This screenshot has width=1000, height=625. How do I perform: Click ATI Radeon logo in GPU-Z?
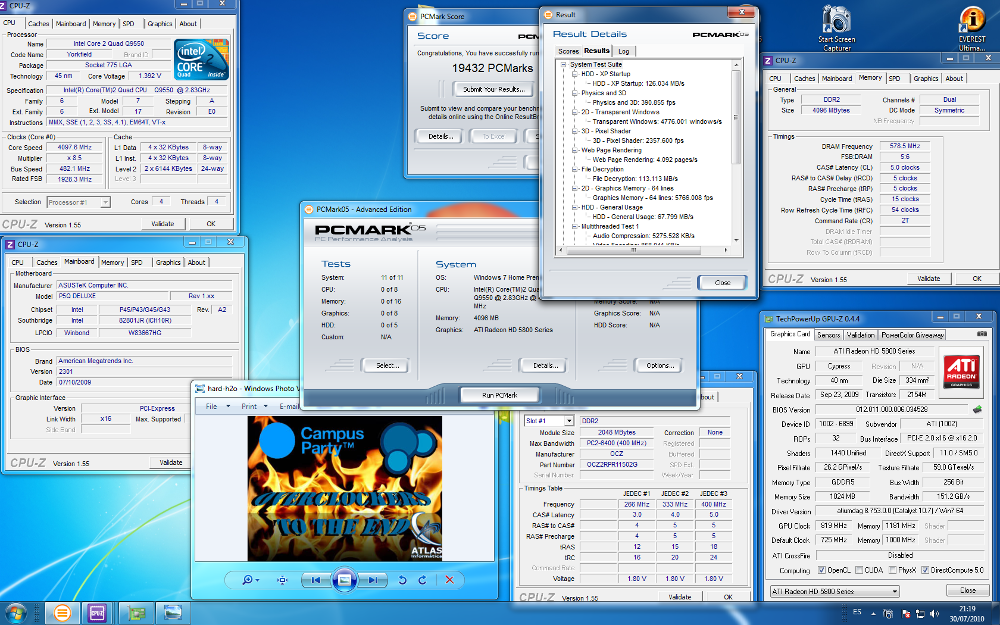tap(962, 372)
